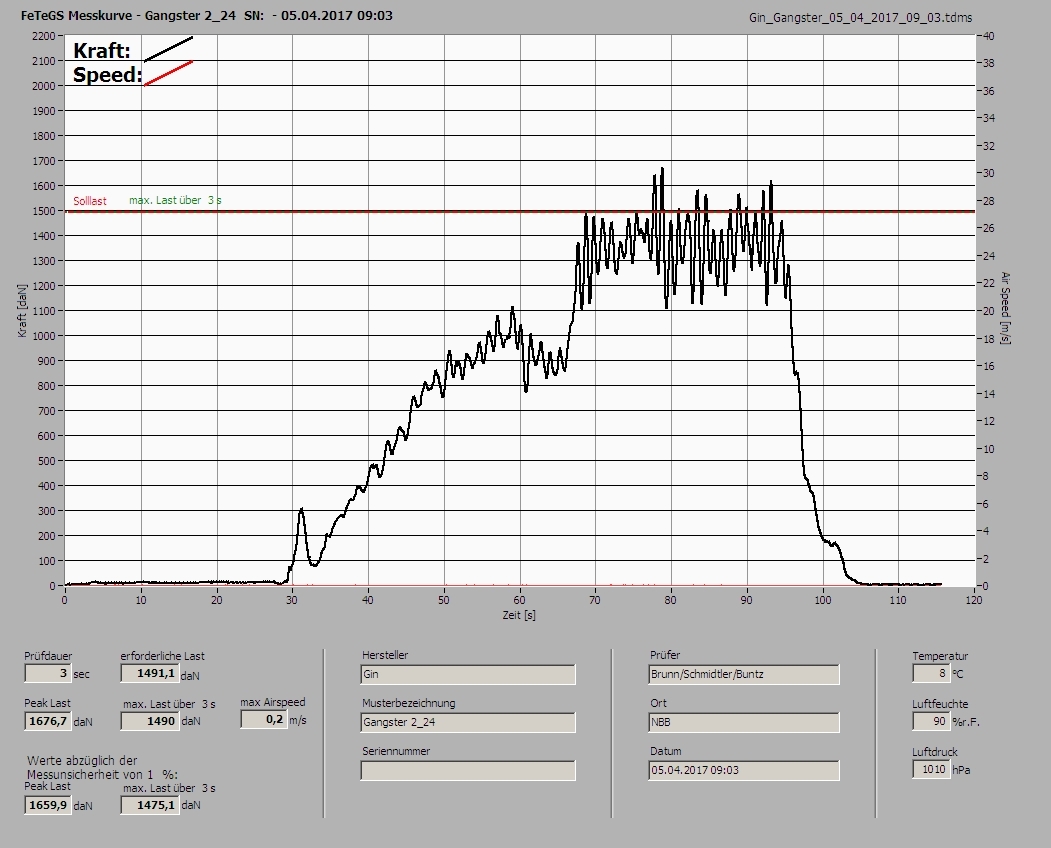This screenshot has height=848, width=1051.
Task: Click the Temperatur label
Action: click(940, 656)
